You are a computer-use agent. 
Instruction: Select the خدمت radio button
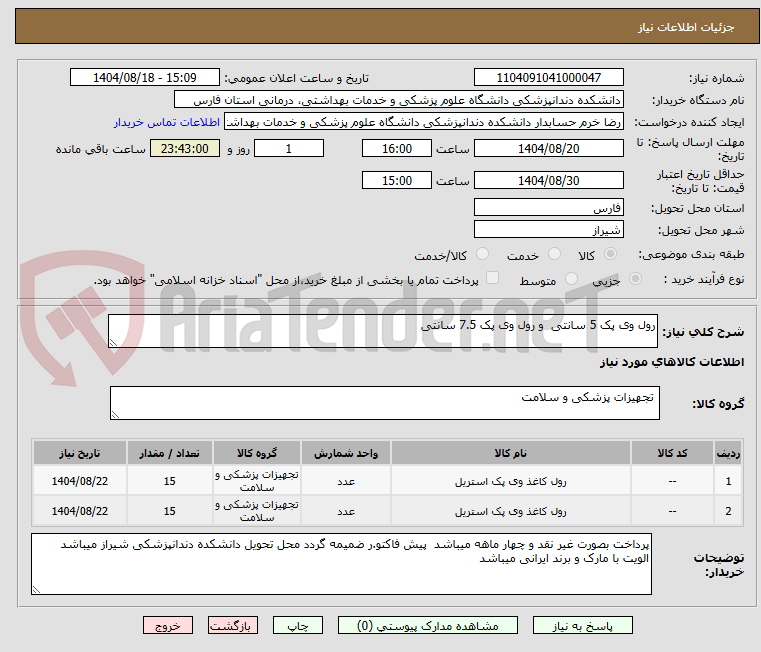point(554,254)
